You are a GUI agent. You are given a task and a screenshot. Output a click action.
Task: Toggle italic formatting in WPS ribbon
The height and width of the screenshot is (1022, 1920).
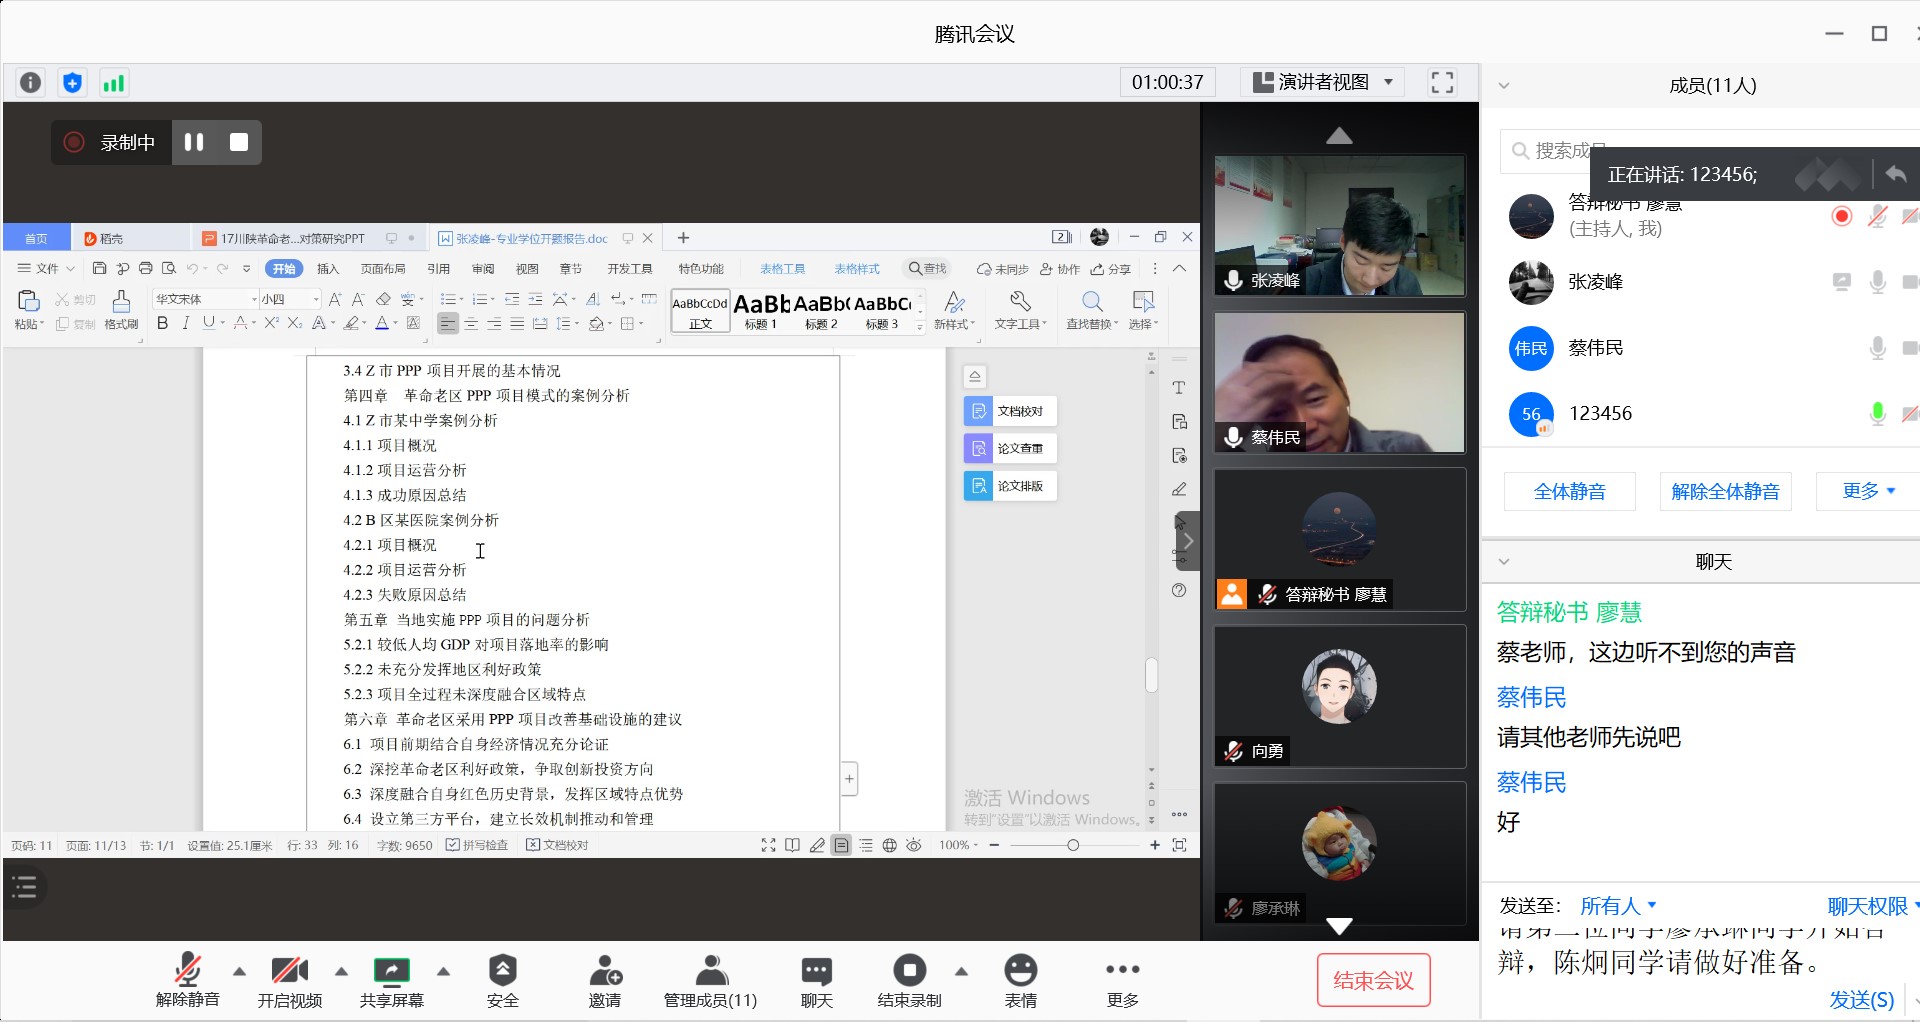(x=185, y=323)
